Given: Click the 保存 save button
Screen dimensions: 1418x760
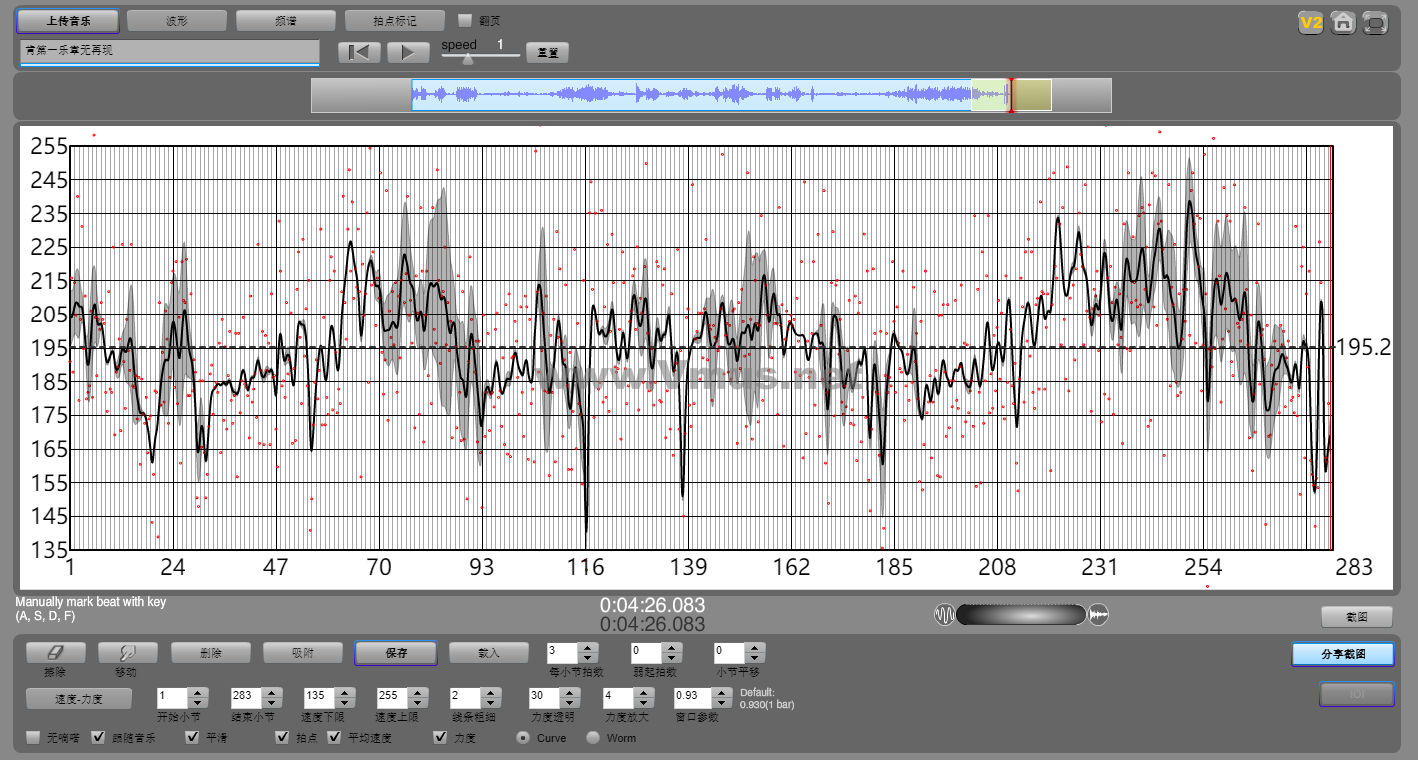Looking at the screenshot, I should (395, 653).
